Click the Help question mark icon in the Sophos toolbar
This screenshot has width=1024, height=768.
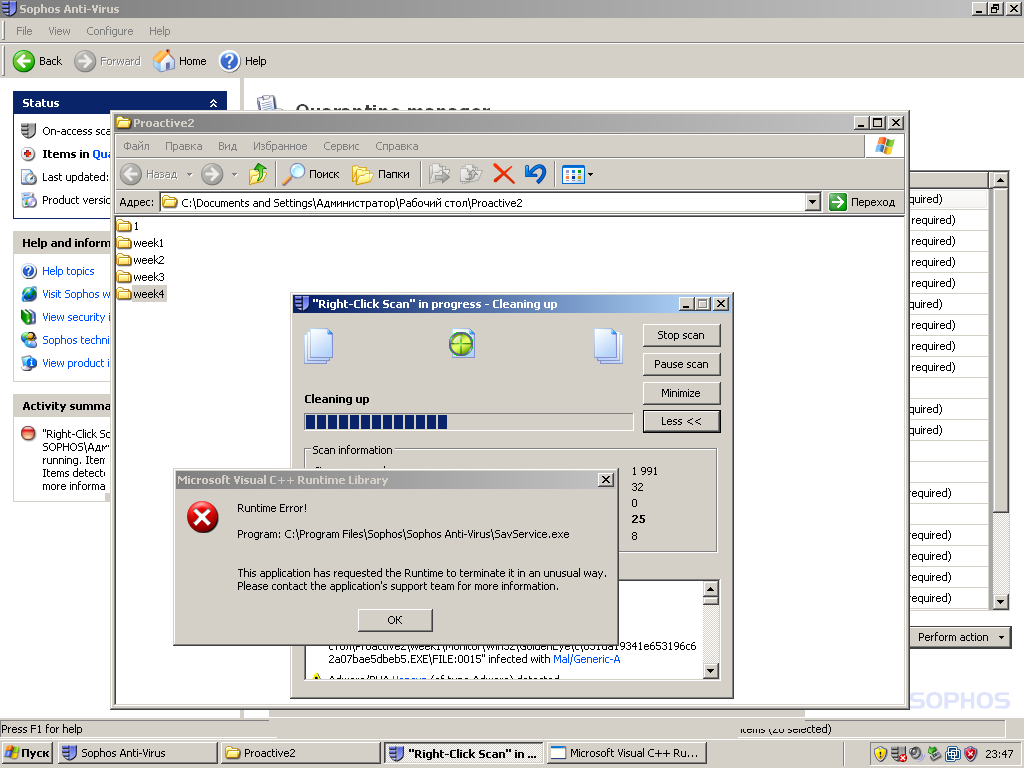pyautogui.click(x=229, y=61)
